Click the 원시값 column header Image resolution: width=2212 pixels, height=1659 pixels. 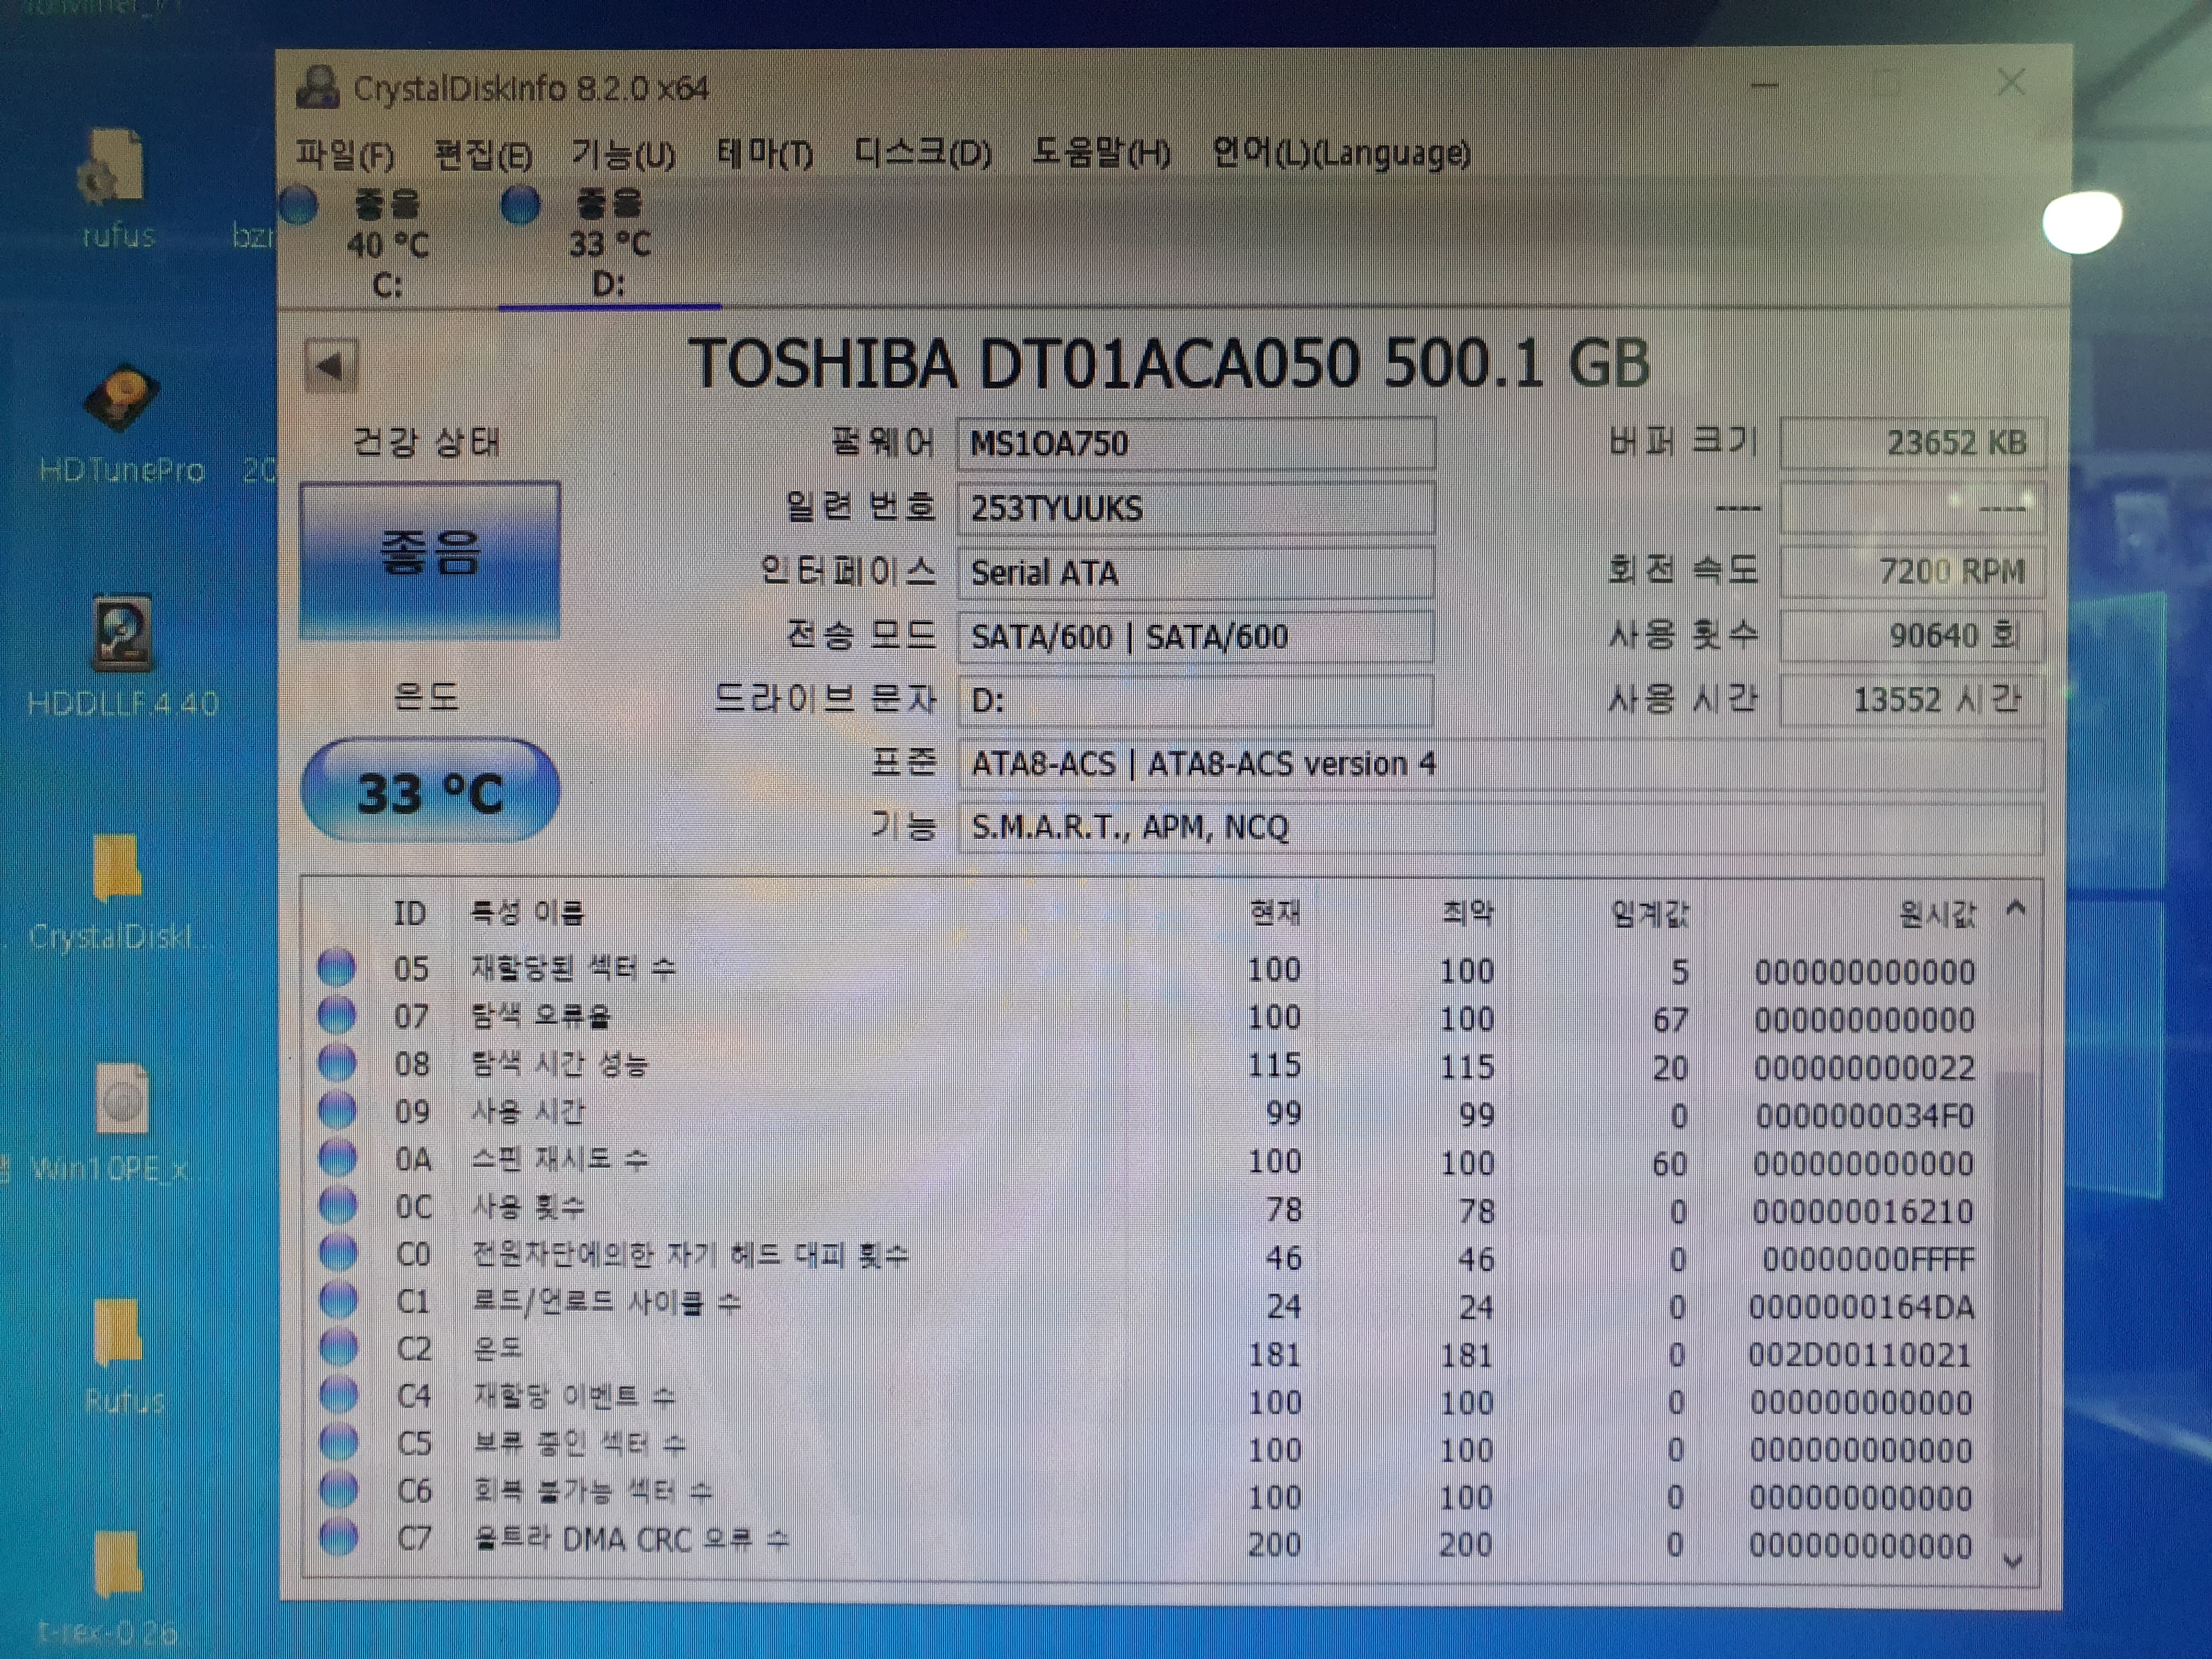click(x=1937, y=914)
